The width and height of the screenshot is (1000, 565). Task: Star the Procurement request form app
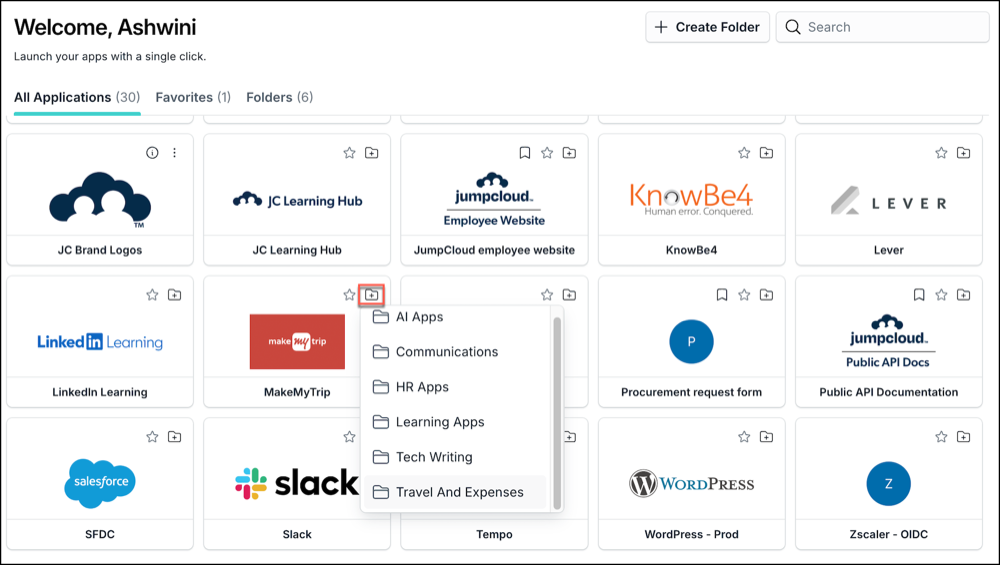point(744,295)
